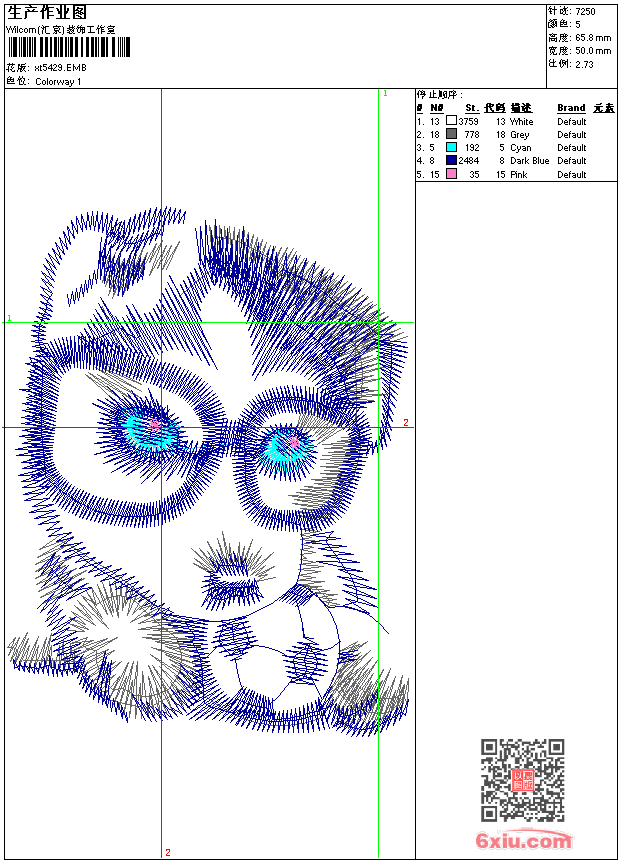Click the 描述 column header

(521, 108)
